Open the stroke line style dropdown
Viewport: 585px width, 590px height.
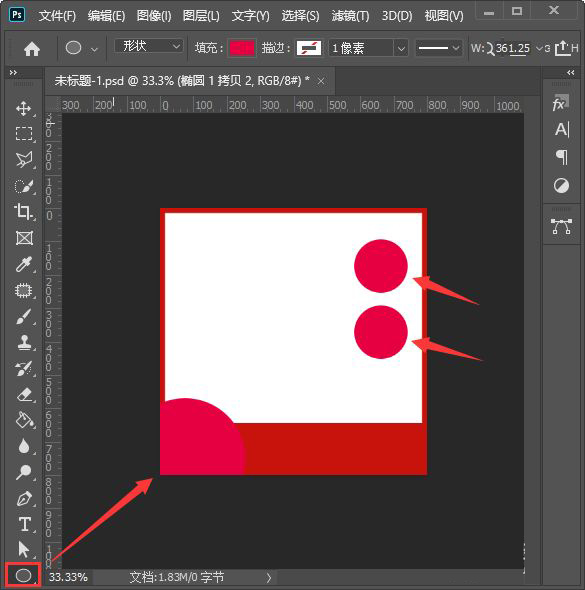[439, 49]
